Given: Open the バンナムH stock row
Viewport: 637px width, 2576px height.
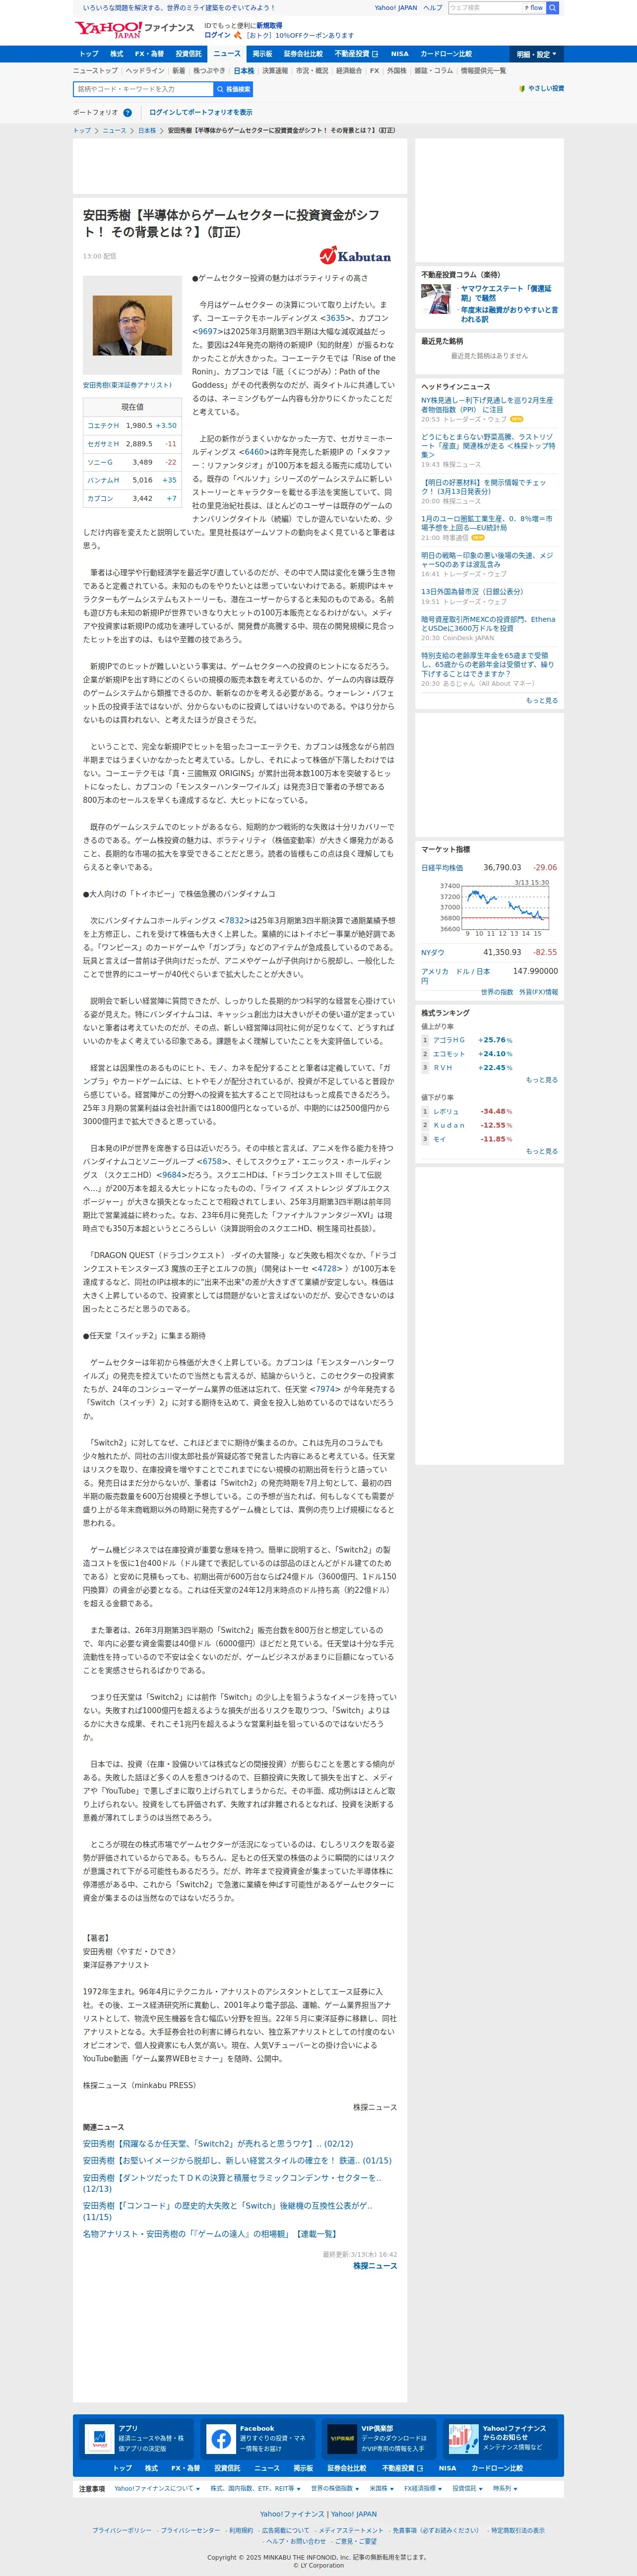Looking at the screenshot, I should point(132,480).
